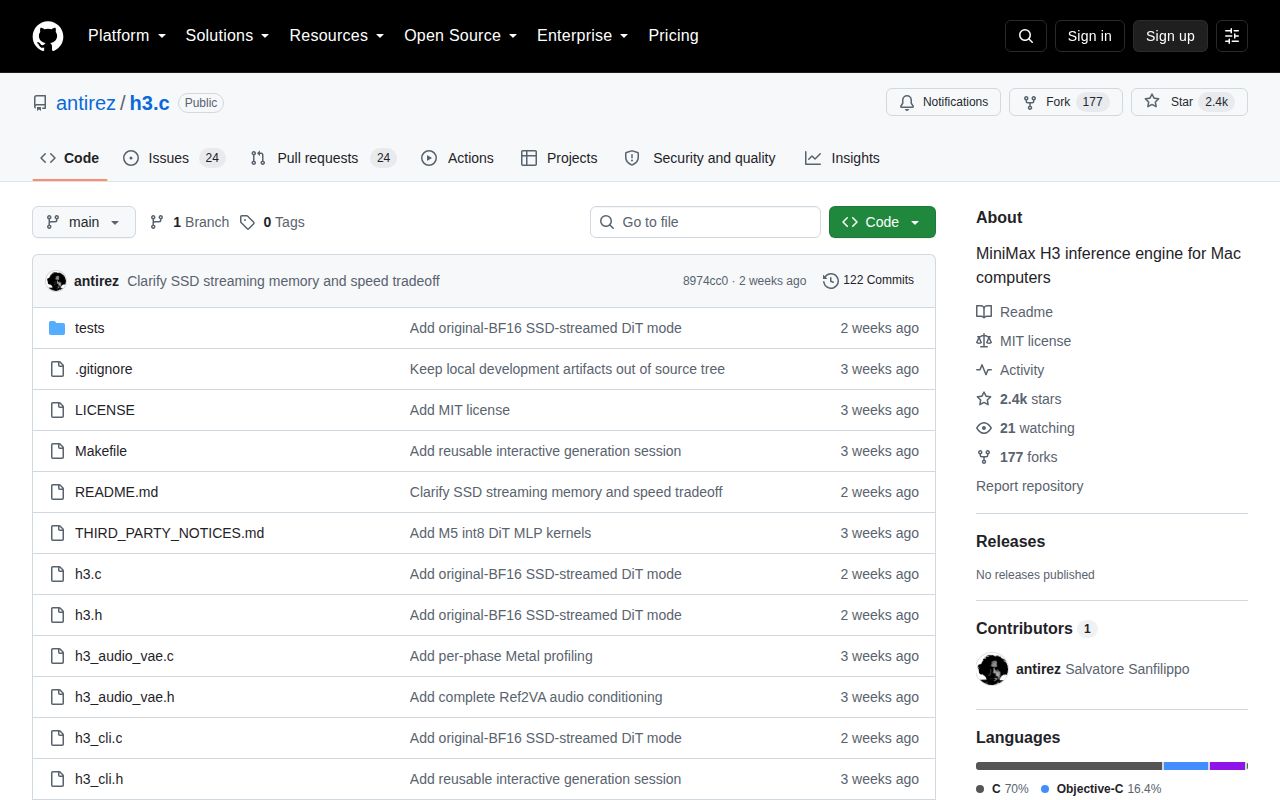Open the header appearance settings icon
The height and width of the screenshot is (800, 1280).
point(1232,36)
